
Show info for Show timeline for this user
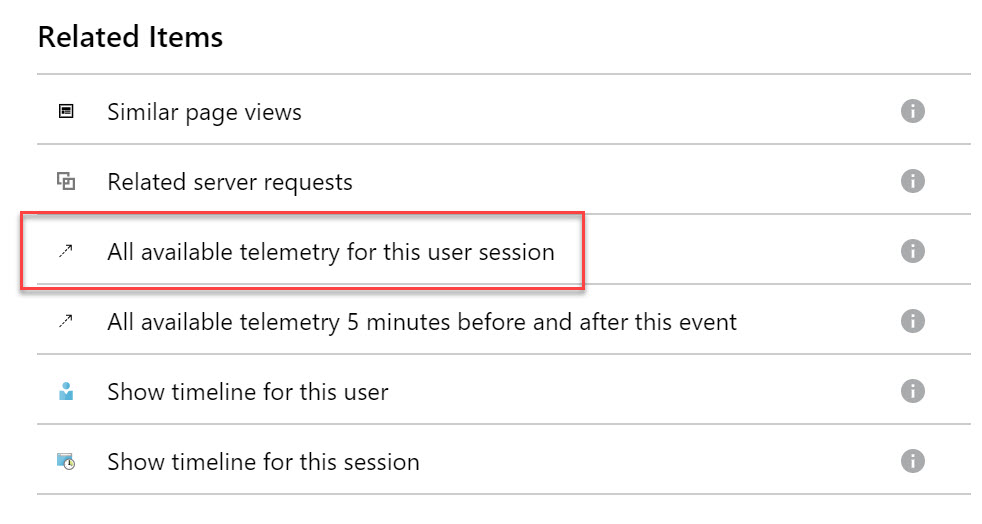(912, 391)
